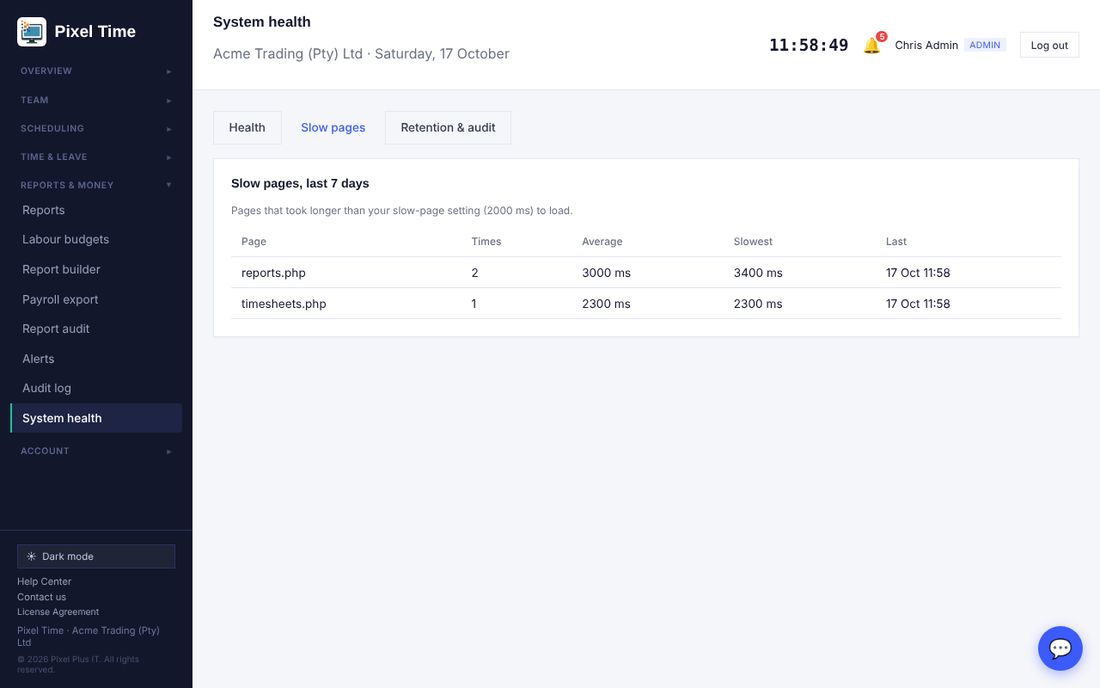
Task: Expand the Account sidebar section
Action: point(96,451)
